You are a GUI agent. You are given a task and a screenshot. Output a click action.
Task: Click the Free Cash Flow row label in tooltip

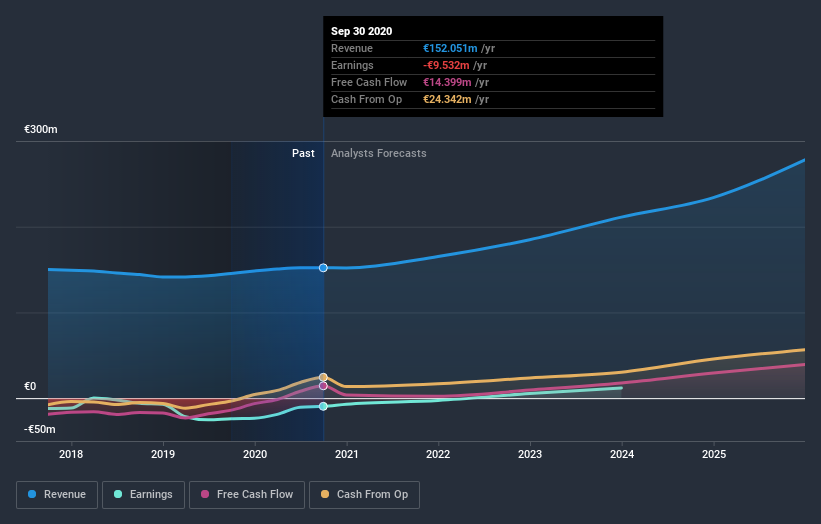(x=369, y=82)
